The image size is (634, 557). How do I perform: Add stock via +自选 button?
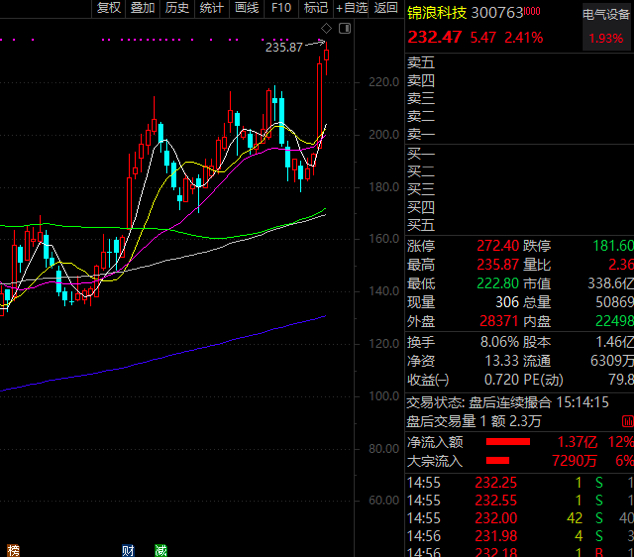(x=352, y=8)
